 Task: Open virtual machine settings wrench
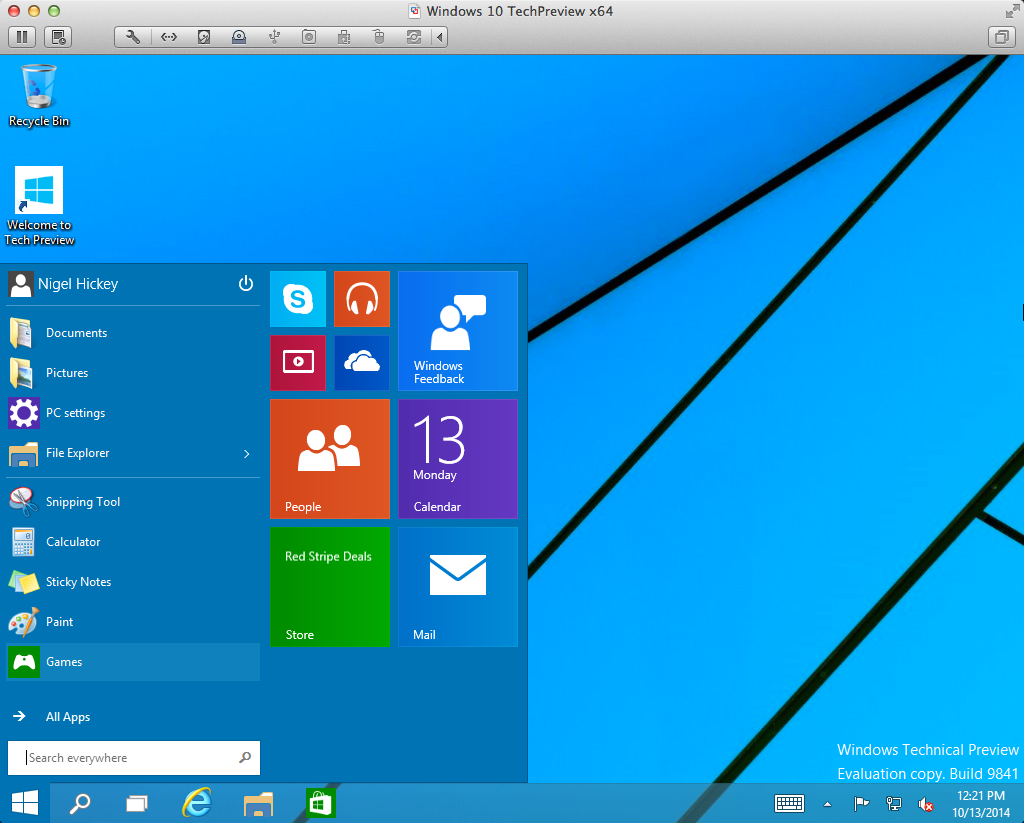pyautogui.click(x=133, y=37)
